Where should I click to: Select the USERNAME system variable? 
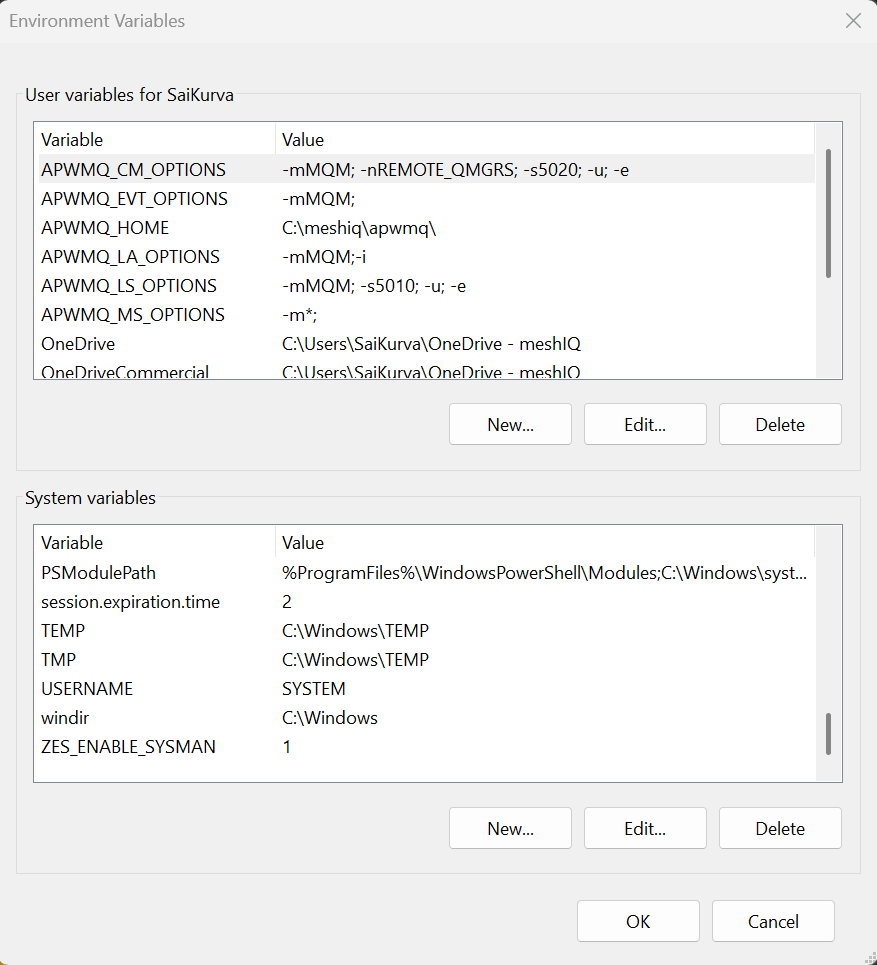85,688
